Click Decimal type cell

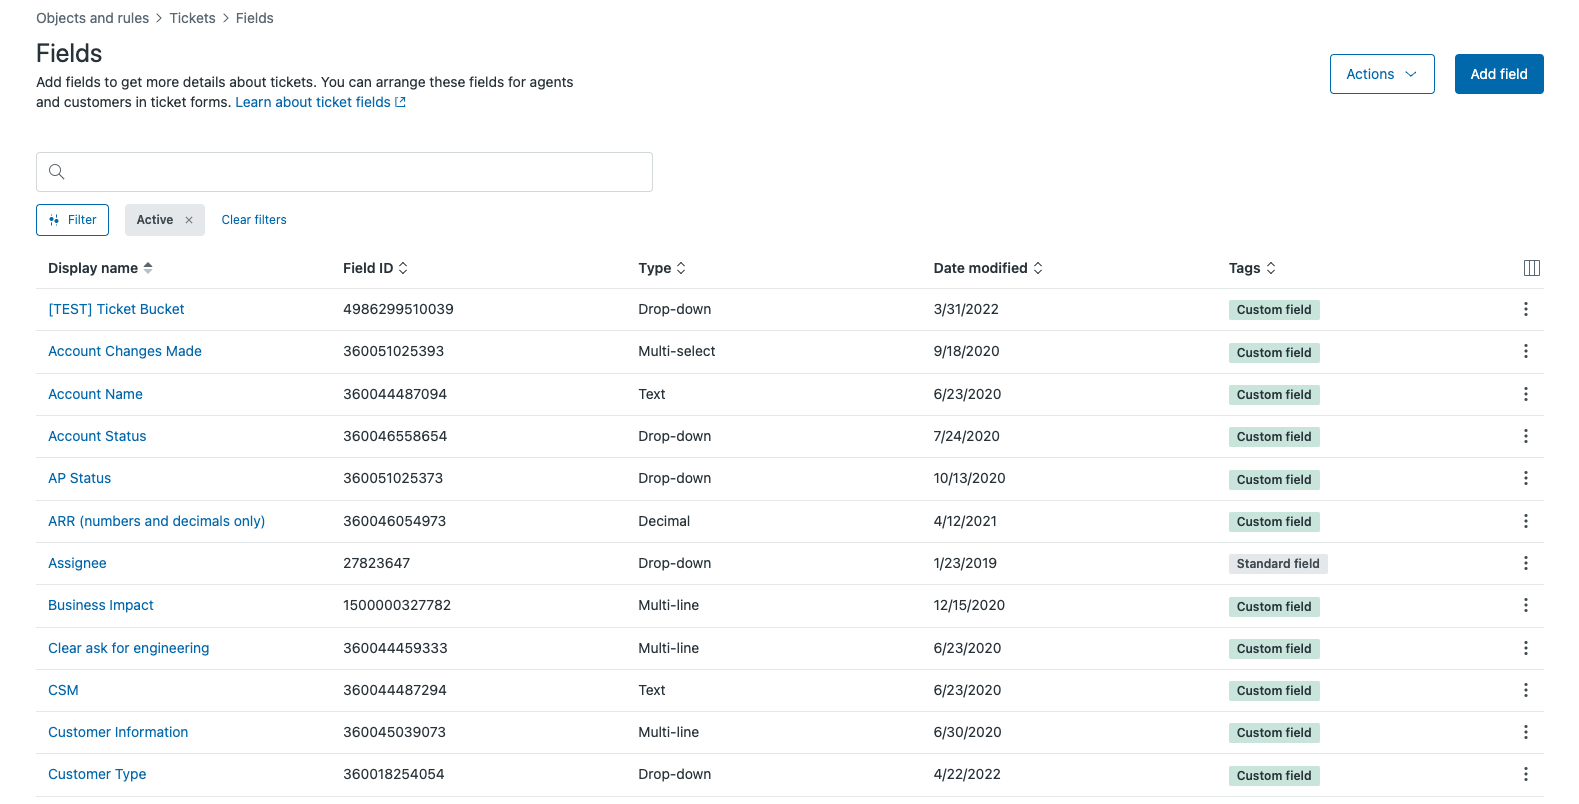coord(664,521)
